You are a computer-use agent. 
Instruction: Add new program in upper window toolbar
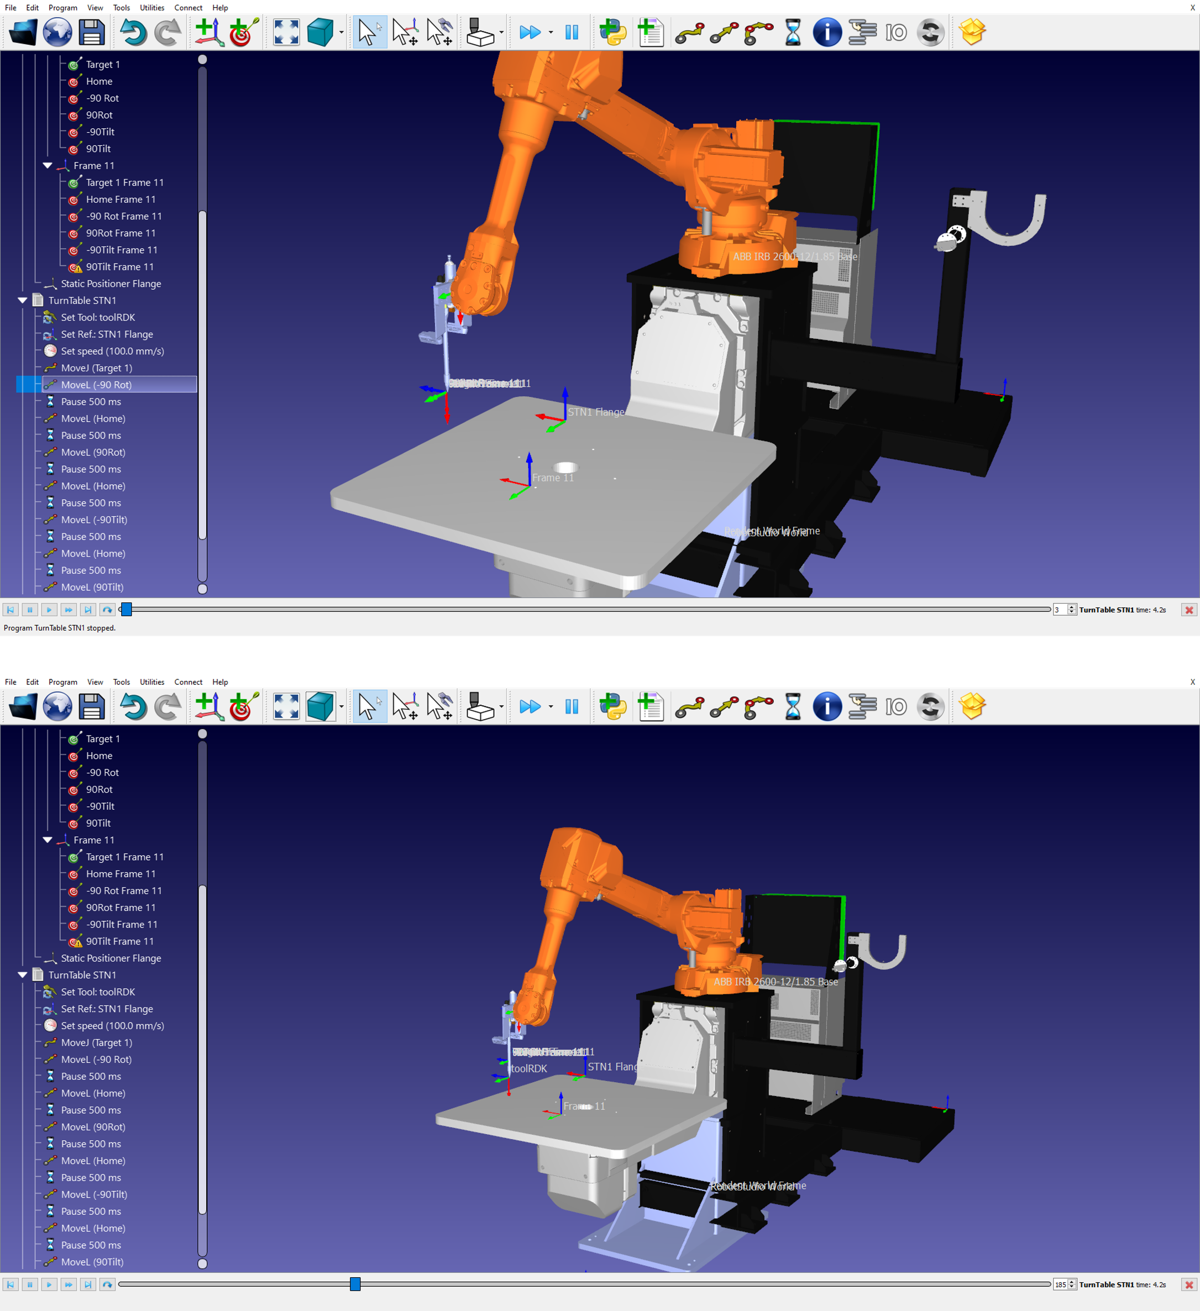click(651, 32)
